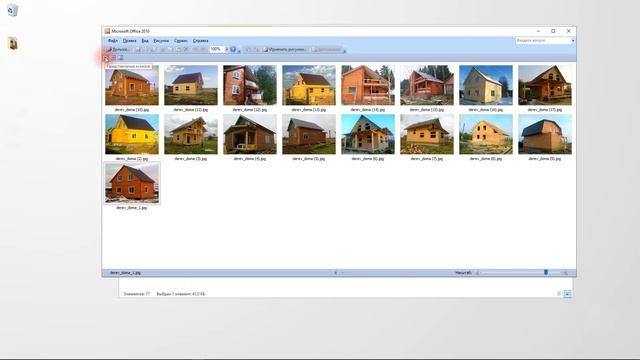Viewport: 640px width, 360px height.
Task: Click Explorer status Выбран 1 элемент
Action: [x=180, y=294]
